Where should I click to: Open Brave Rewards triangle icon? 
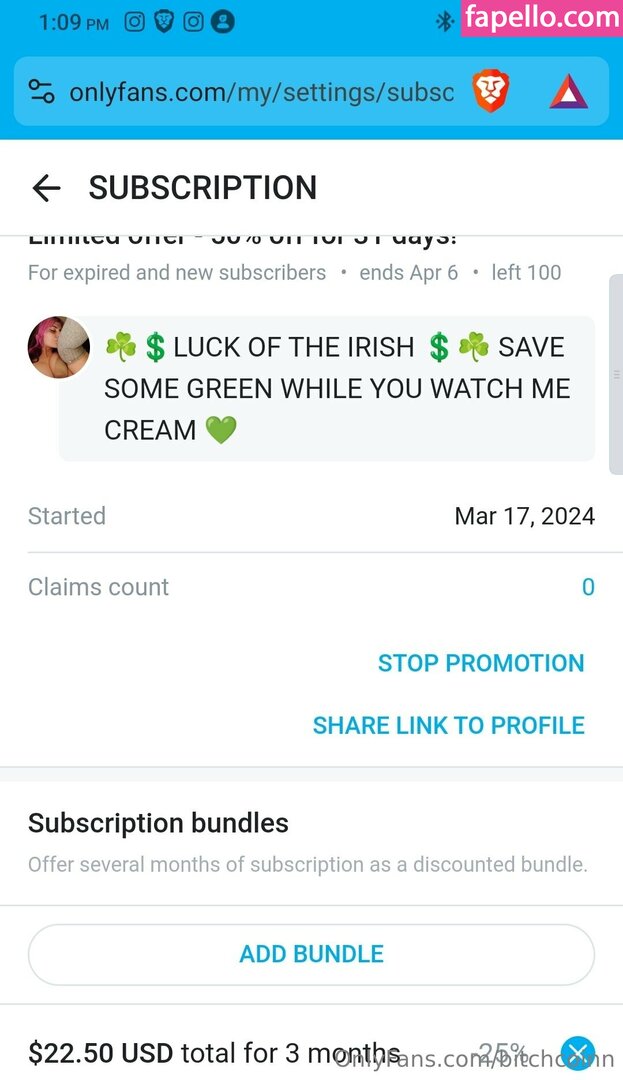[569, 92]
